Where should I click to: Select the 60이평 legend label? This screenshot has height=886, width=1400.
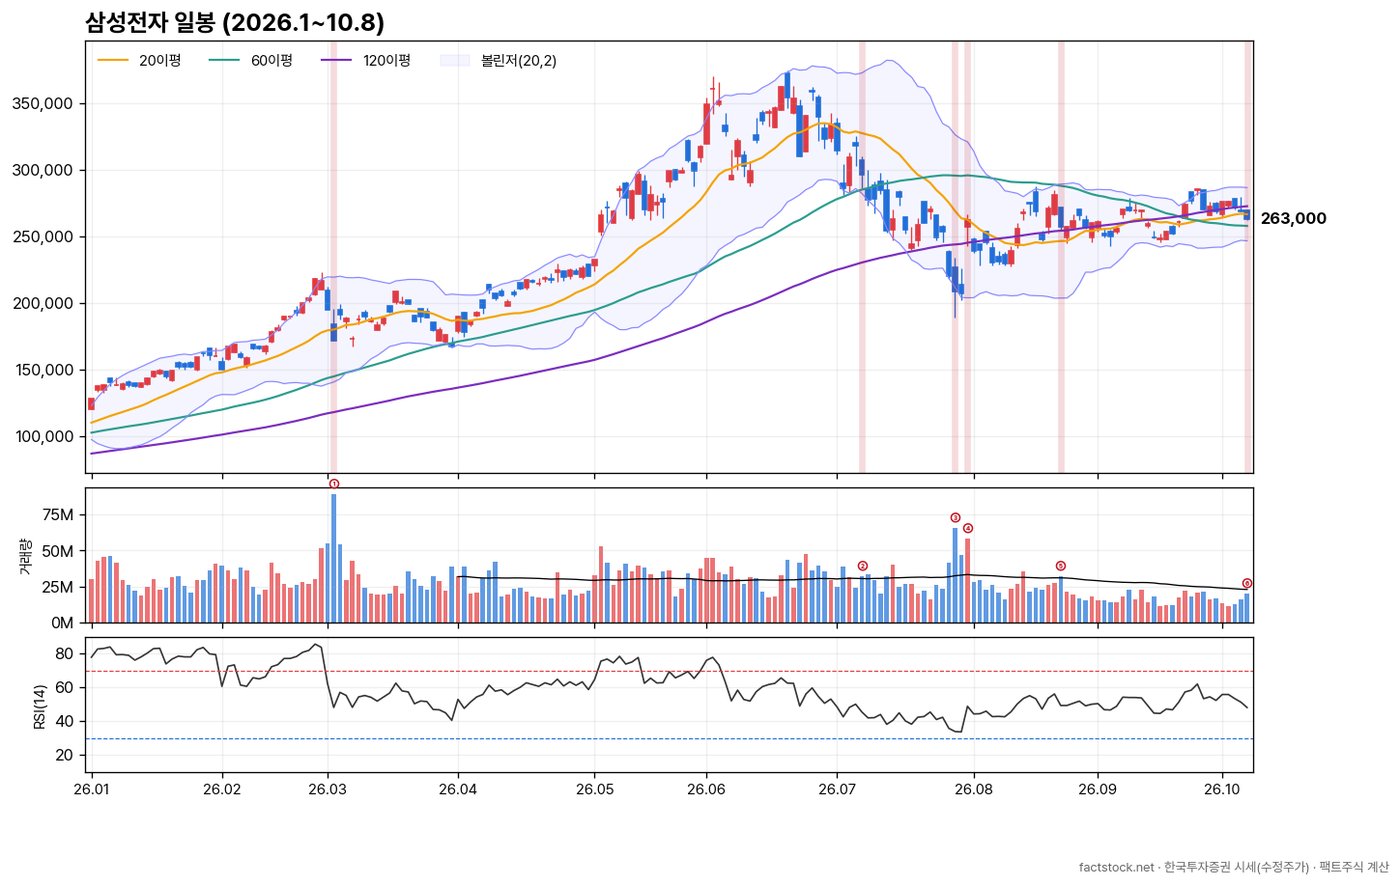pyautogui.click(x=272, y=61)
